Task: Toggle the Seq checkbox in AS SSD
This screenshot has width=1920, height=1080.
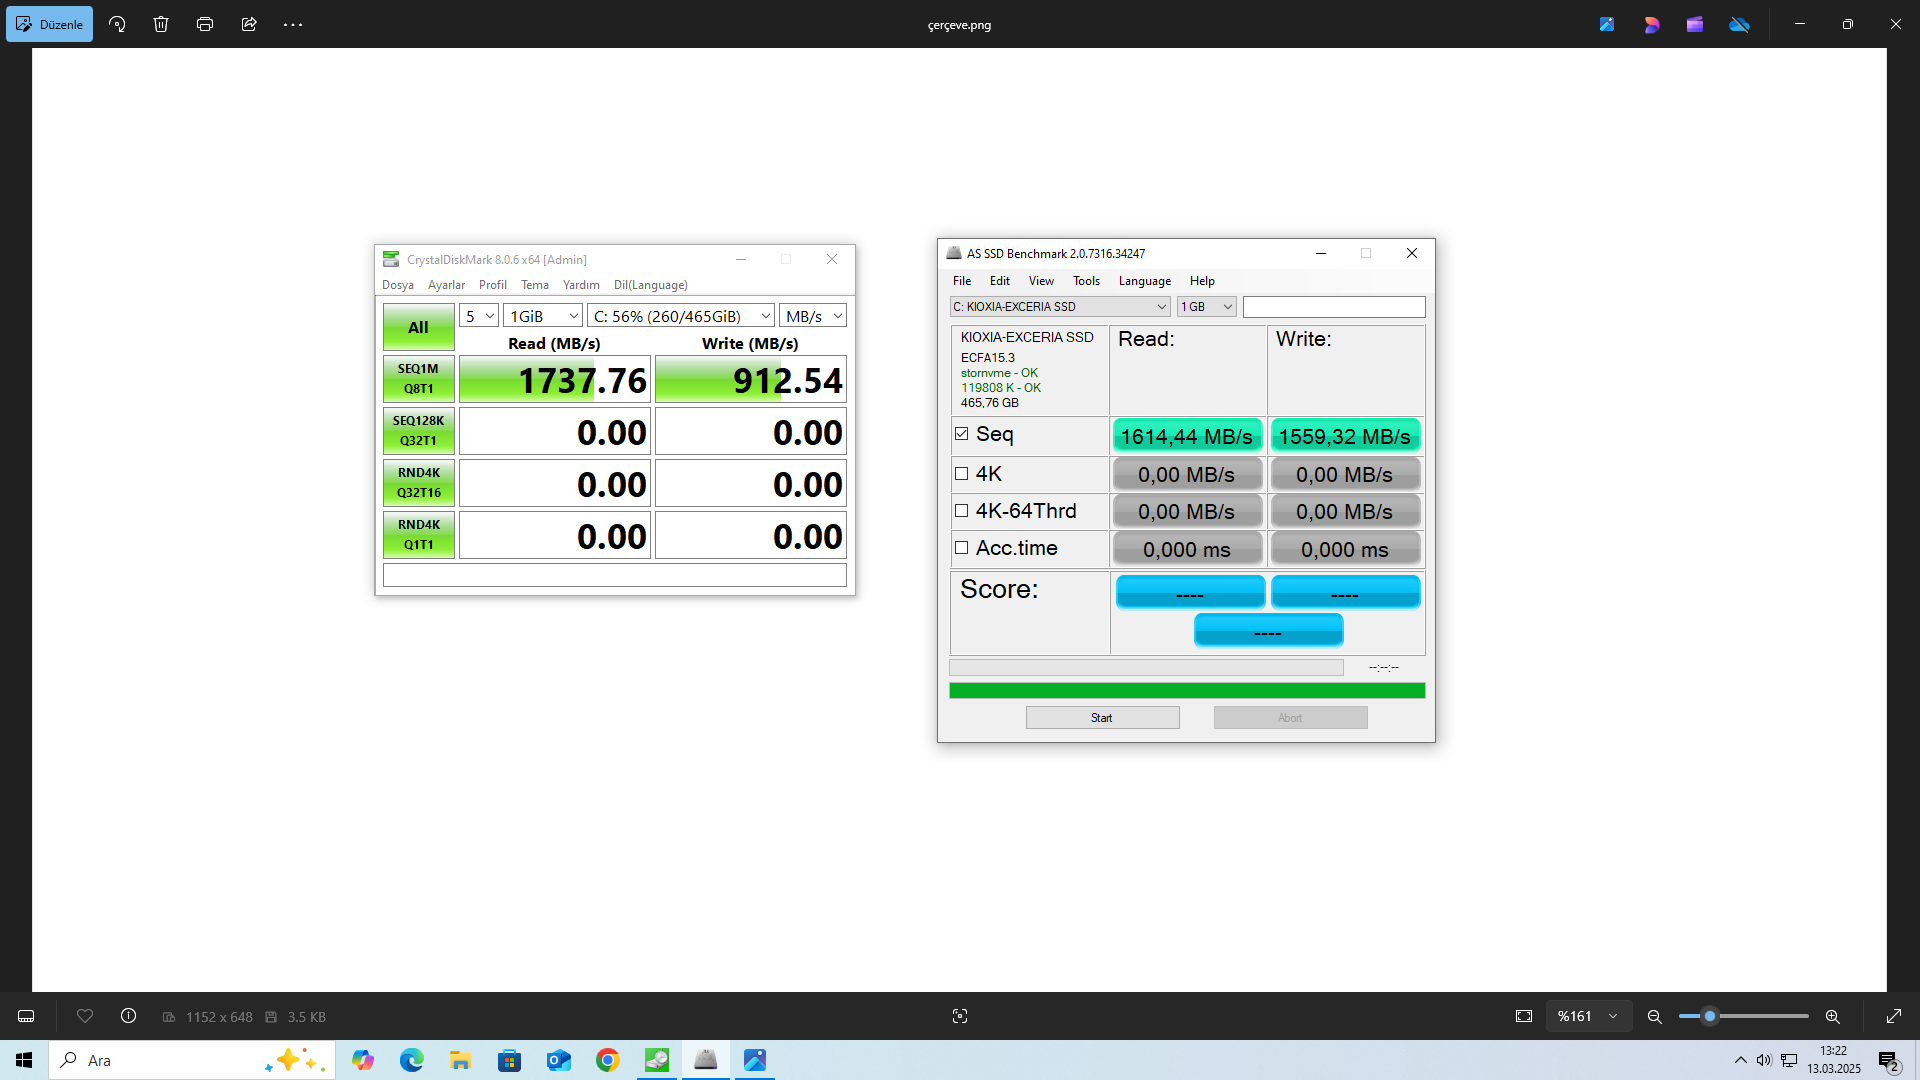Action: [962, 434]
